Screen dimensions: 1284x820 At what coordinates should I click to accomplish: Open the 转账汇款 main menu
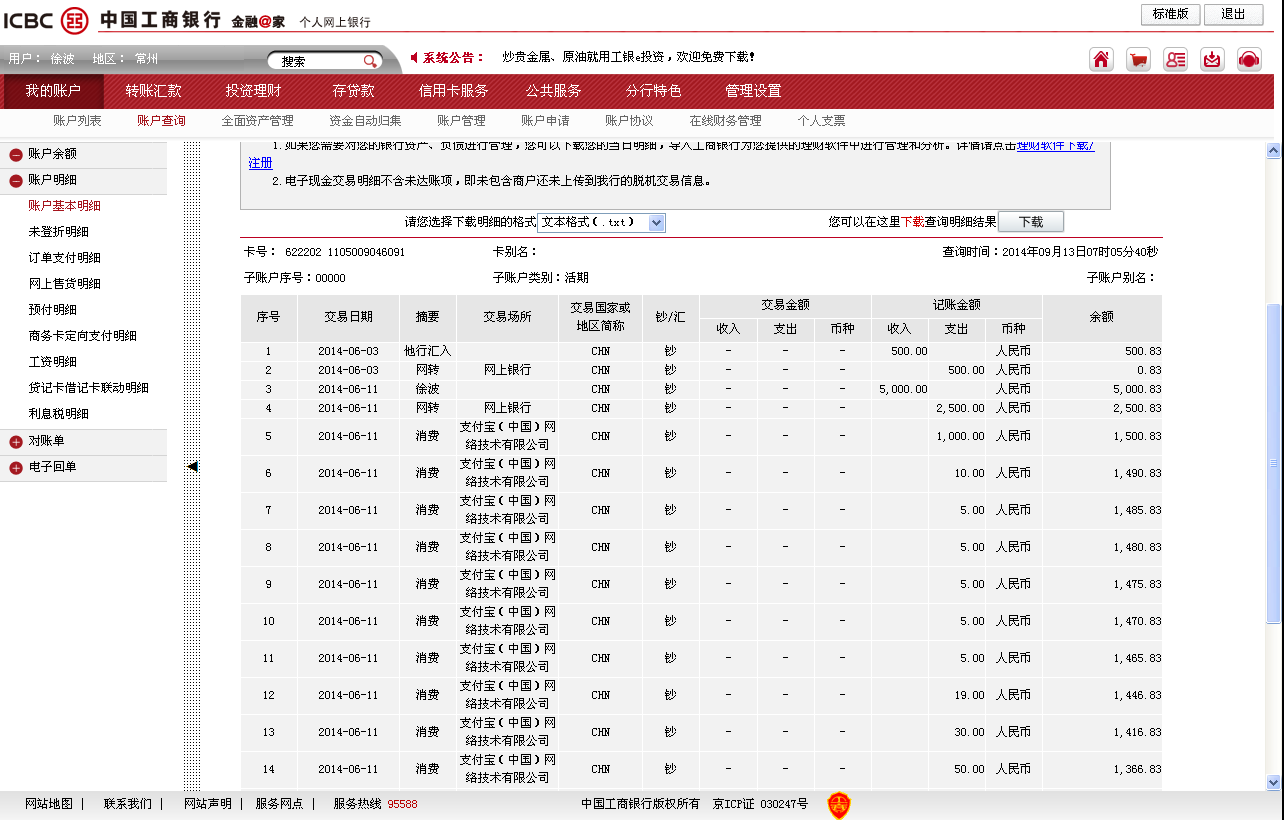[153, 91]
